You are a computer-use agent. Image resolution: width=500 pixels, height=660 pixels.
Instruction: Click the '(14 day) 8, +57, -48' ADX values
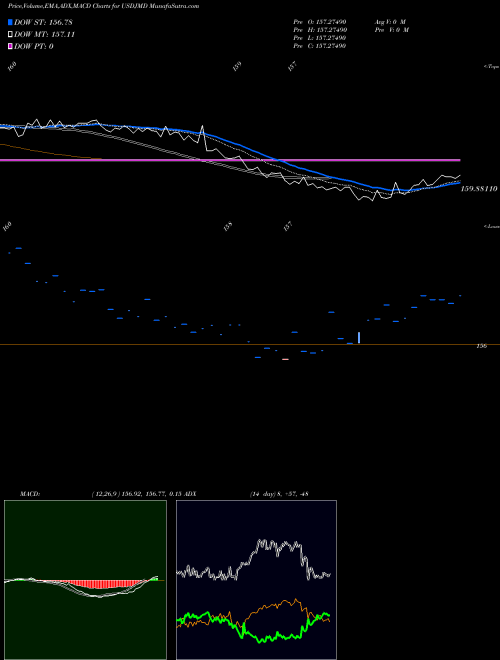[279, 494]
